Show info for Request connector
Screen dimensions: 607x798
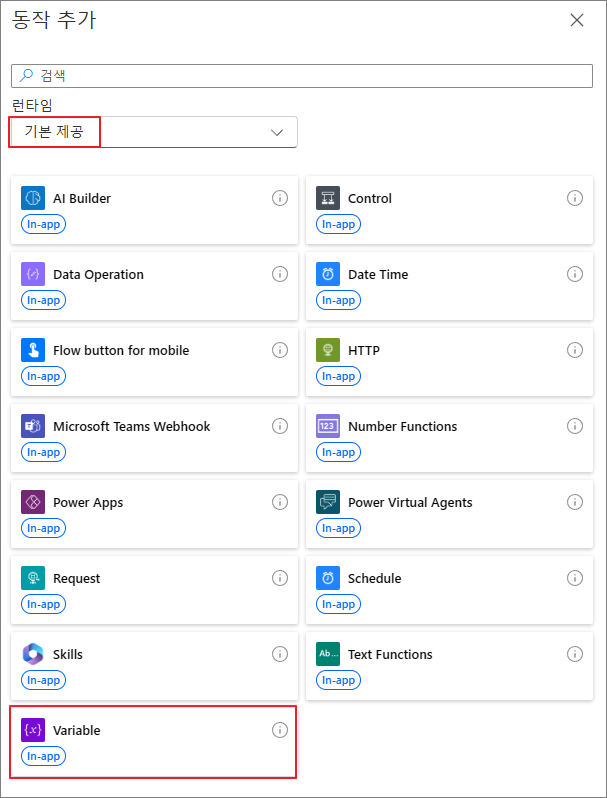point(280,578)
